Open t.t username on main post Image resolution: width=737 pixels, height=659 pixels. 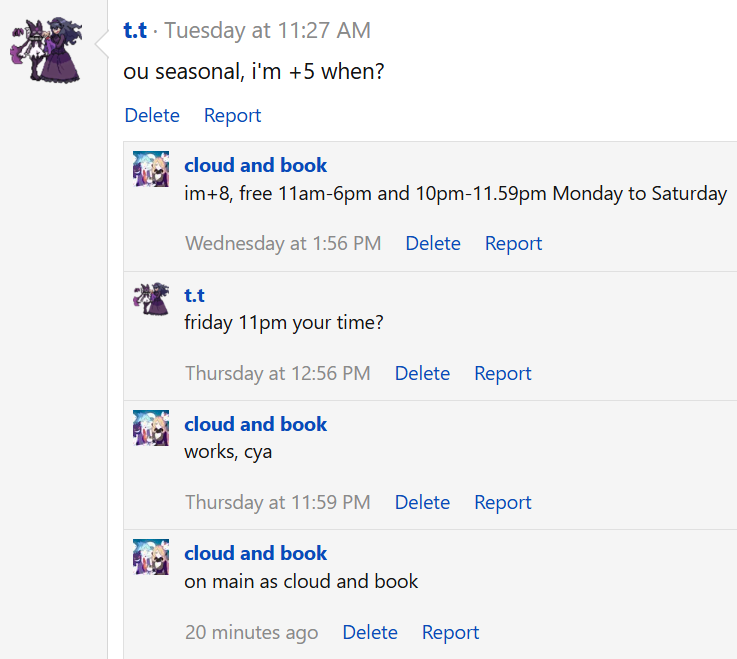click(x=135, y=31)
